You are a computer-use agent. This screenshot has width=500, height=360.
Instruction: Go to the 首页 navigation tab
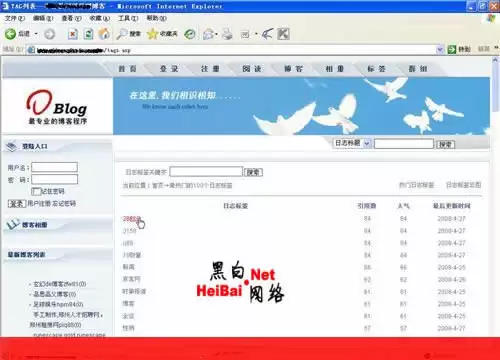pos(128,69)
